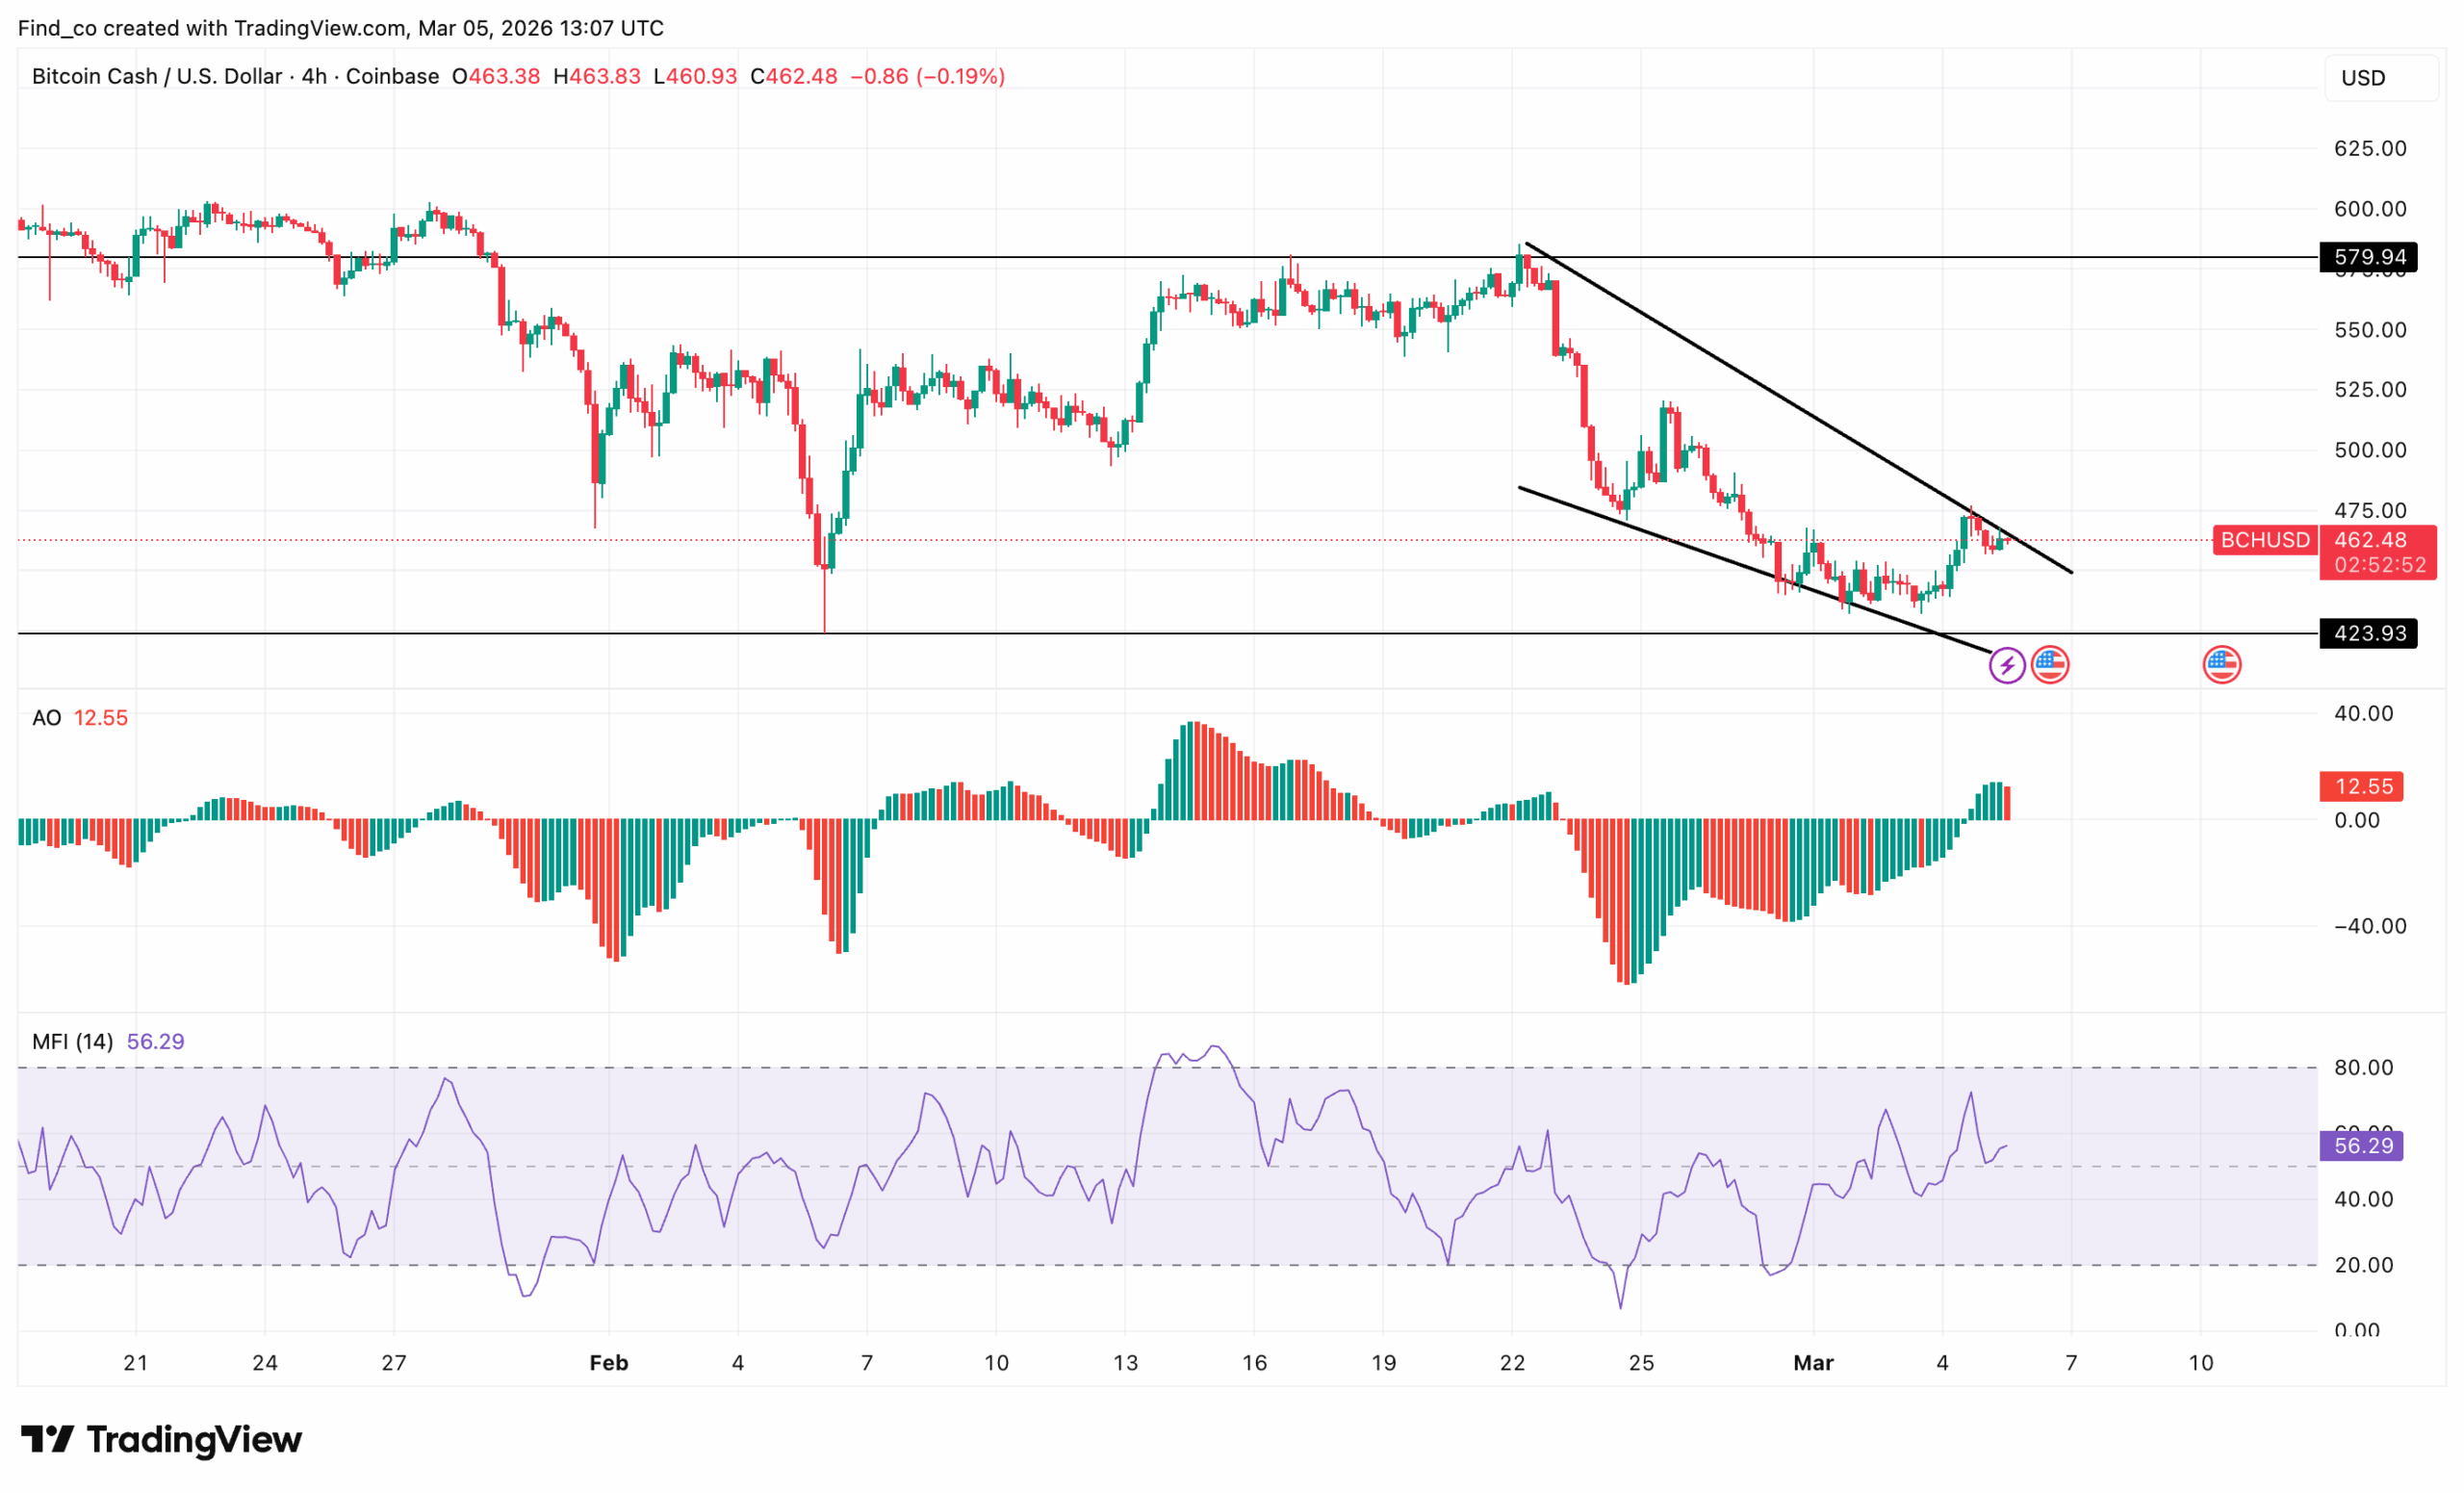Click the TradingView logo at bottom left

(x=161, y=1439)
